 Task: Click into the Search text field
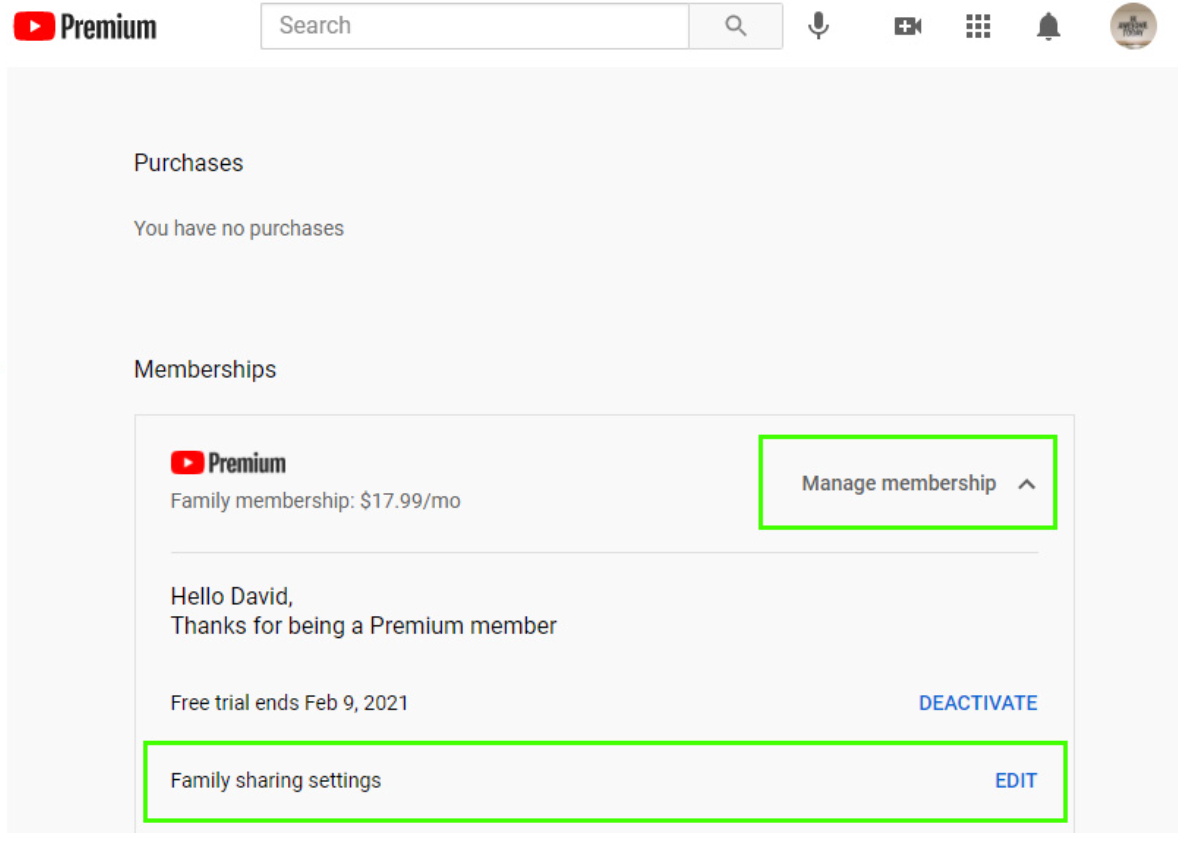[x=475, y=26]
